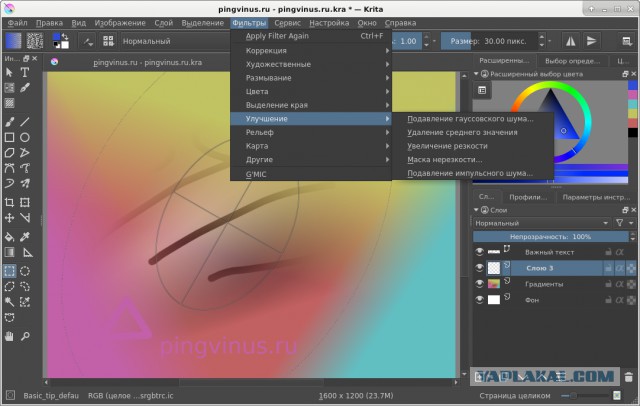Open the Файл menu
This screenshot has width=640, height=406.
pos(17,23)
